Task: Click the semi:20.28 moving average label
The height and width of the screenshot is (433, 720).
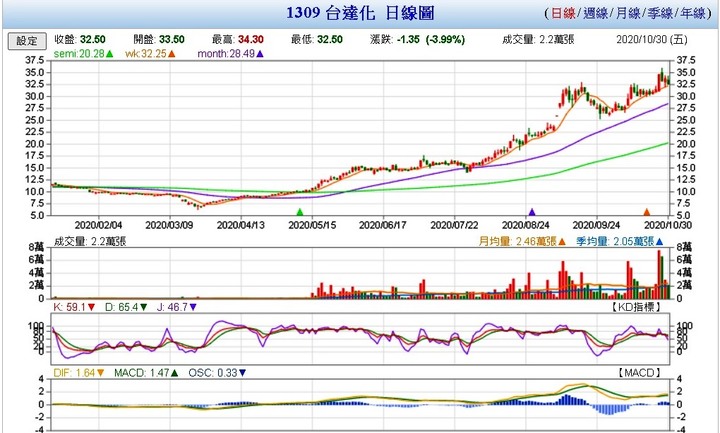Action: 79,54
